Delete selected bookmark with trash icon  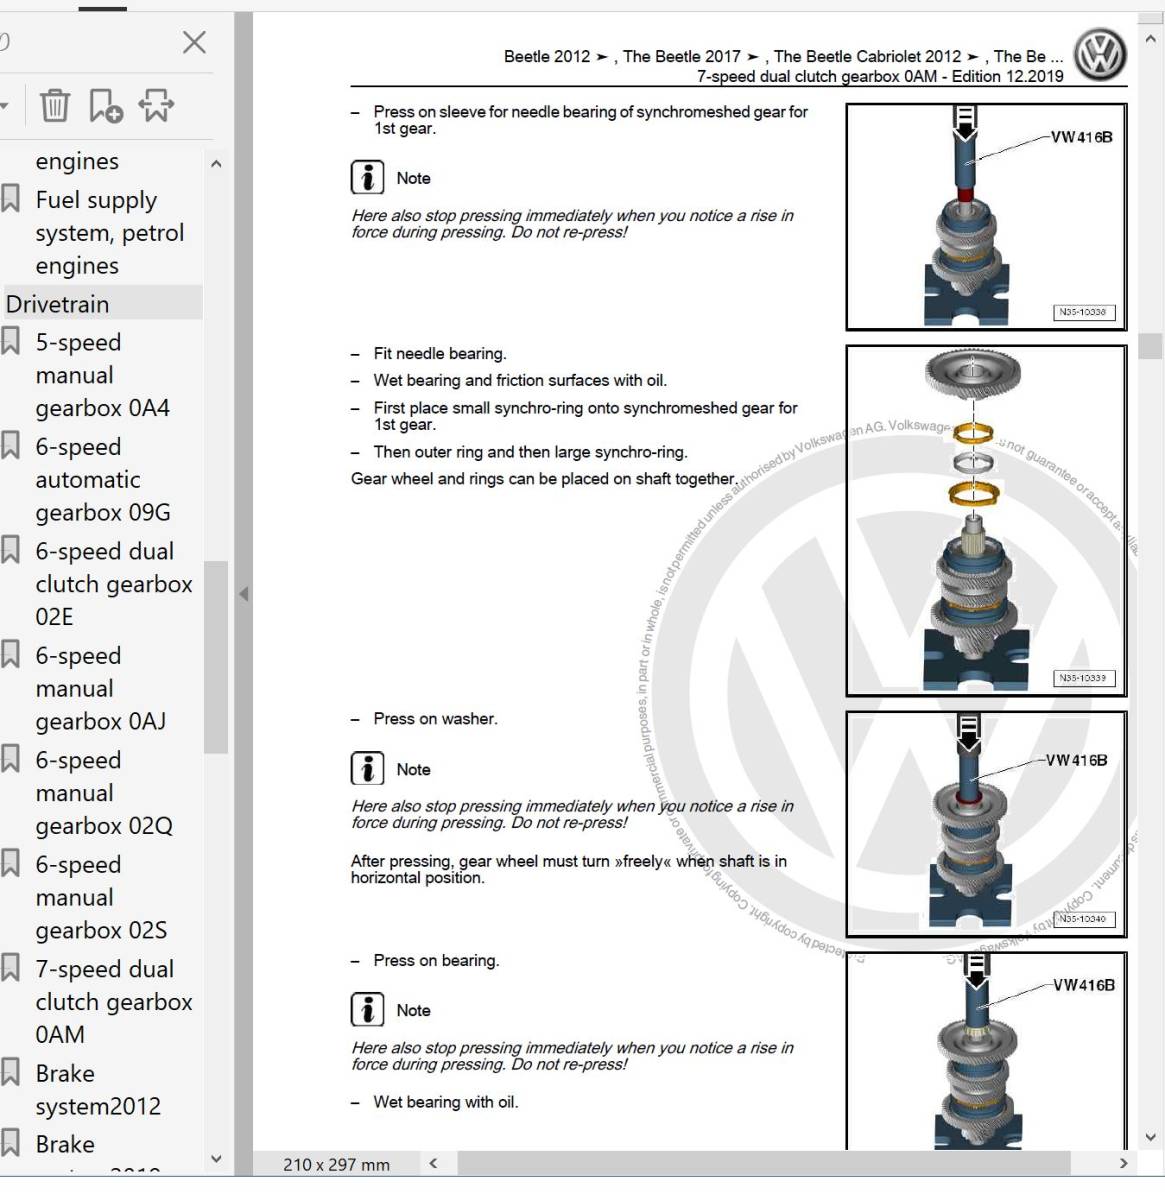55,105
